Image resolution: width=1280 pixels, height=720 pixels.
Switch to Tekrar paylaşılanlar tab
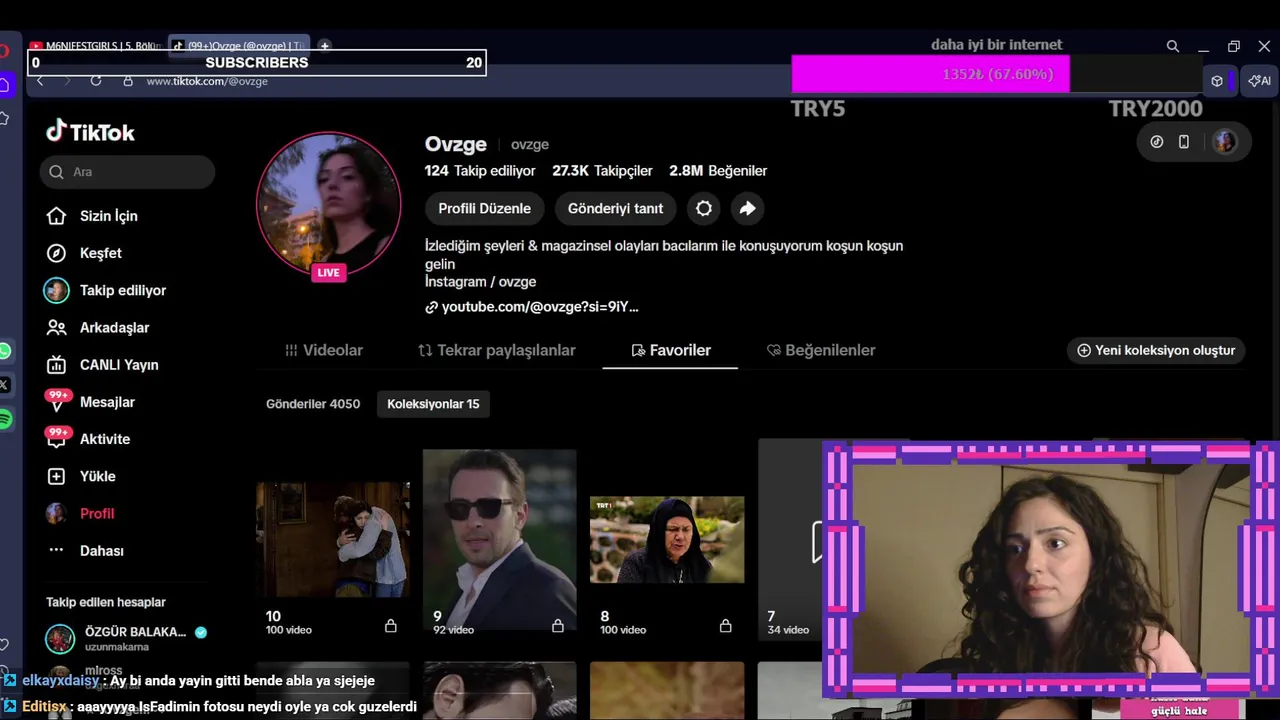coord(497,350)
